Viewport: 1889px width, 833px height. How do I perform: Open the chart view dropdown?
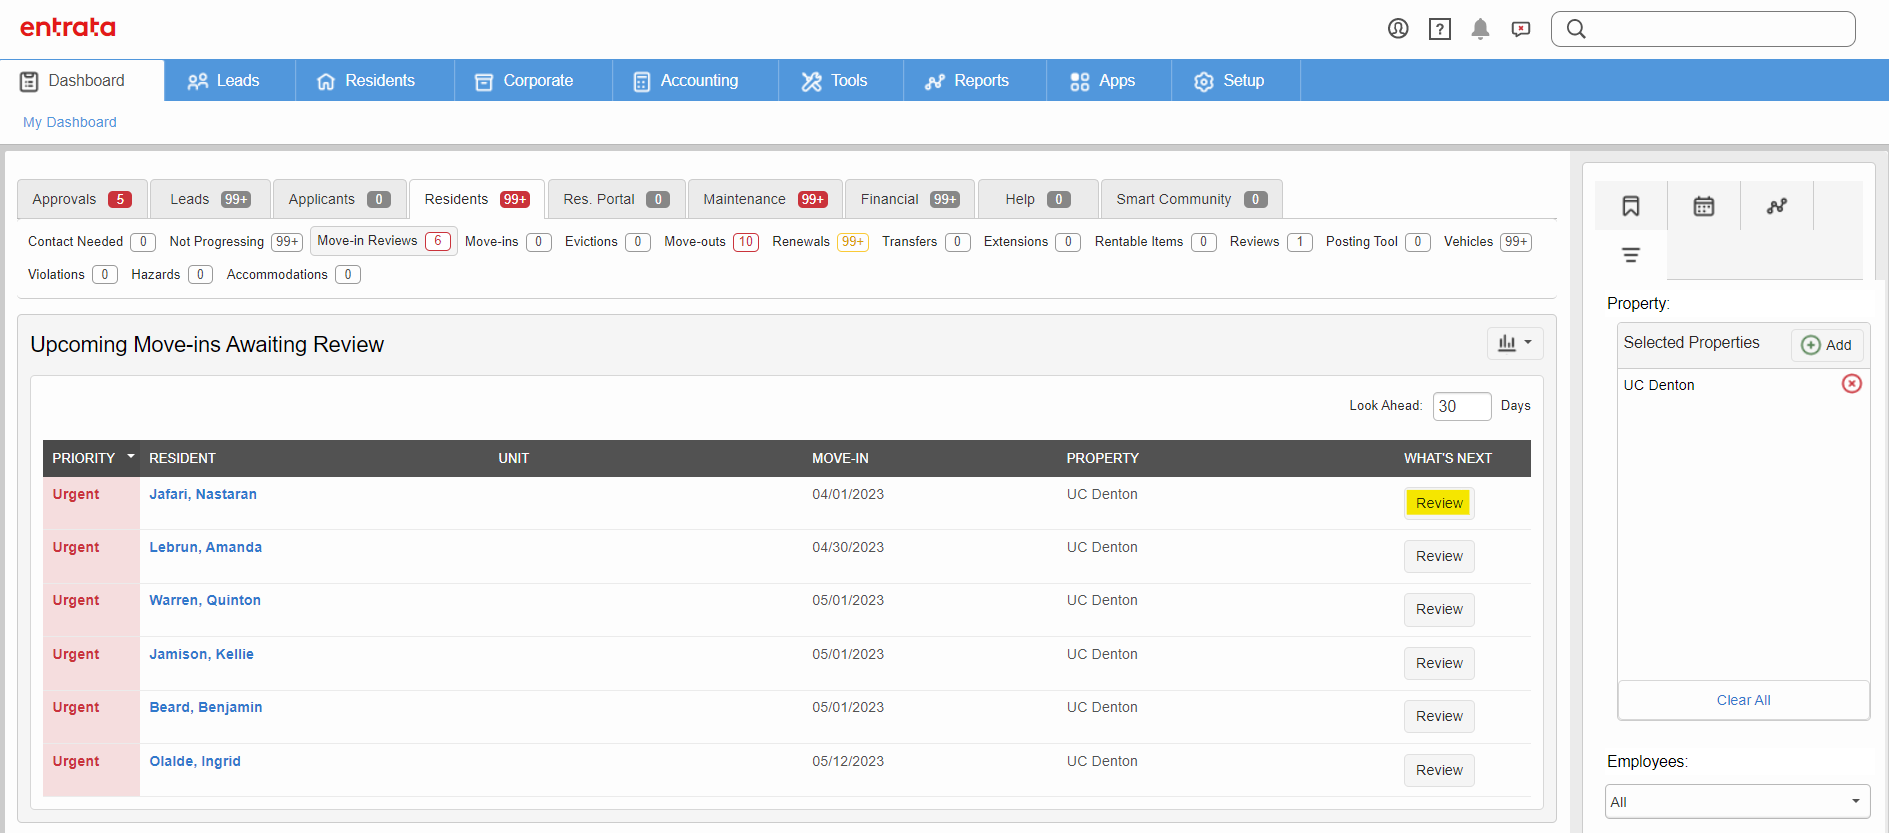(x=1515, y=343)
